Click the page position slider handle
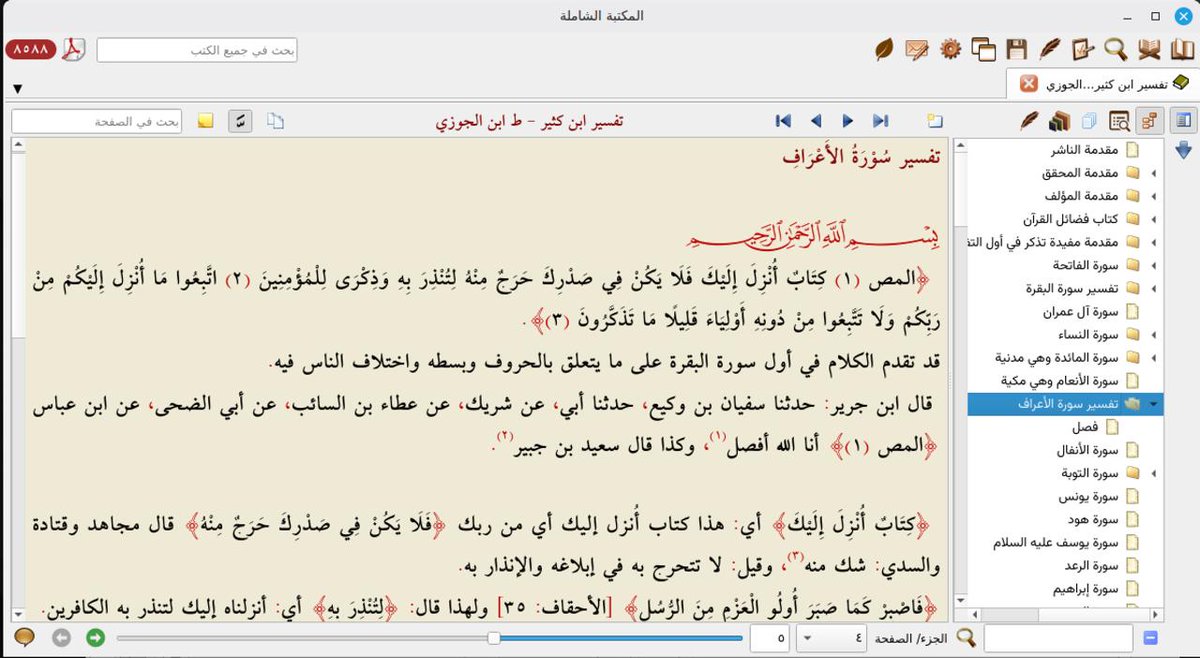Screen dimensions: 1200x658 pos(494,637)
